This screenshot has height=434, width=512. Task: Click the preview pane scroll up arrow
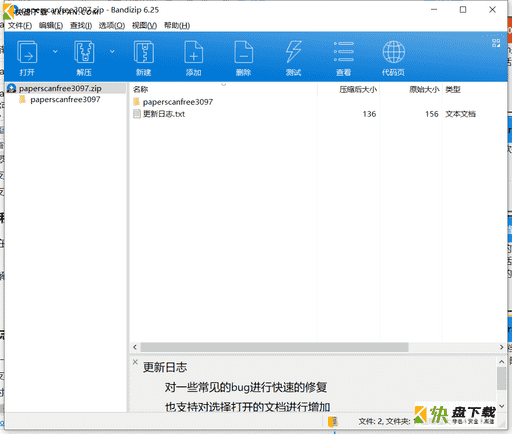point(501,362)
